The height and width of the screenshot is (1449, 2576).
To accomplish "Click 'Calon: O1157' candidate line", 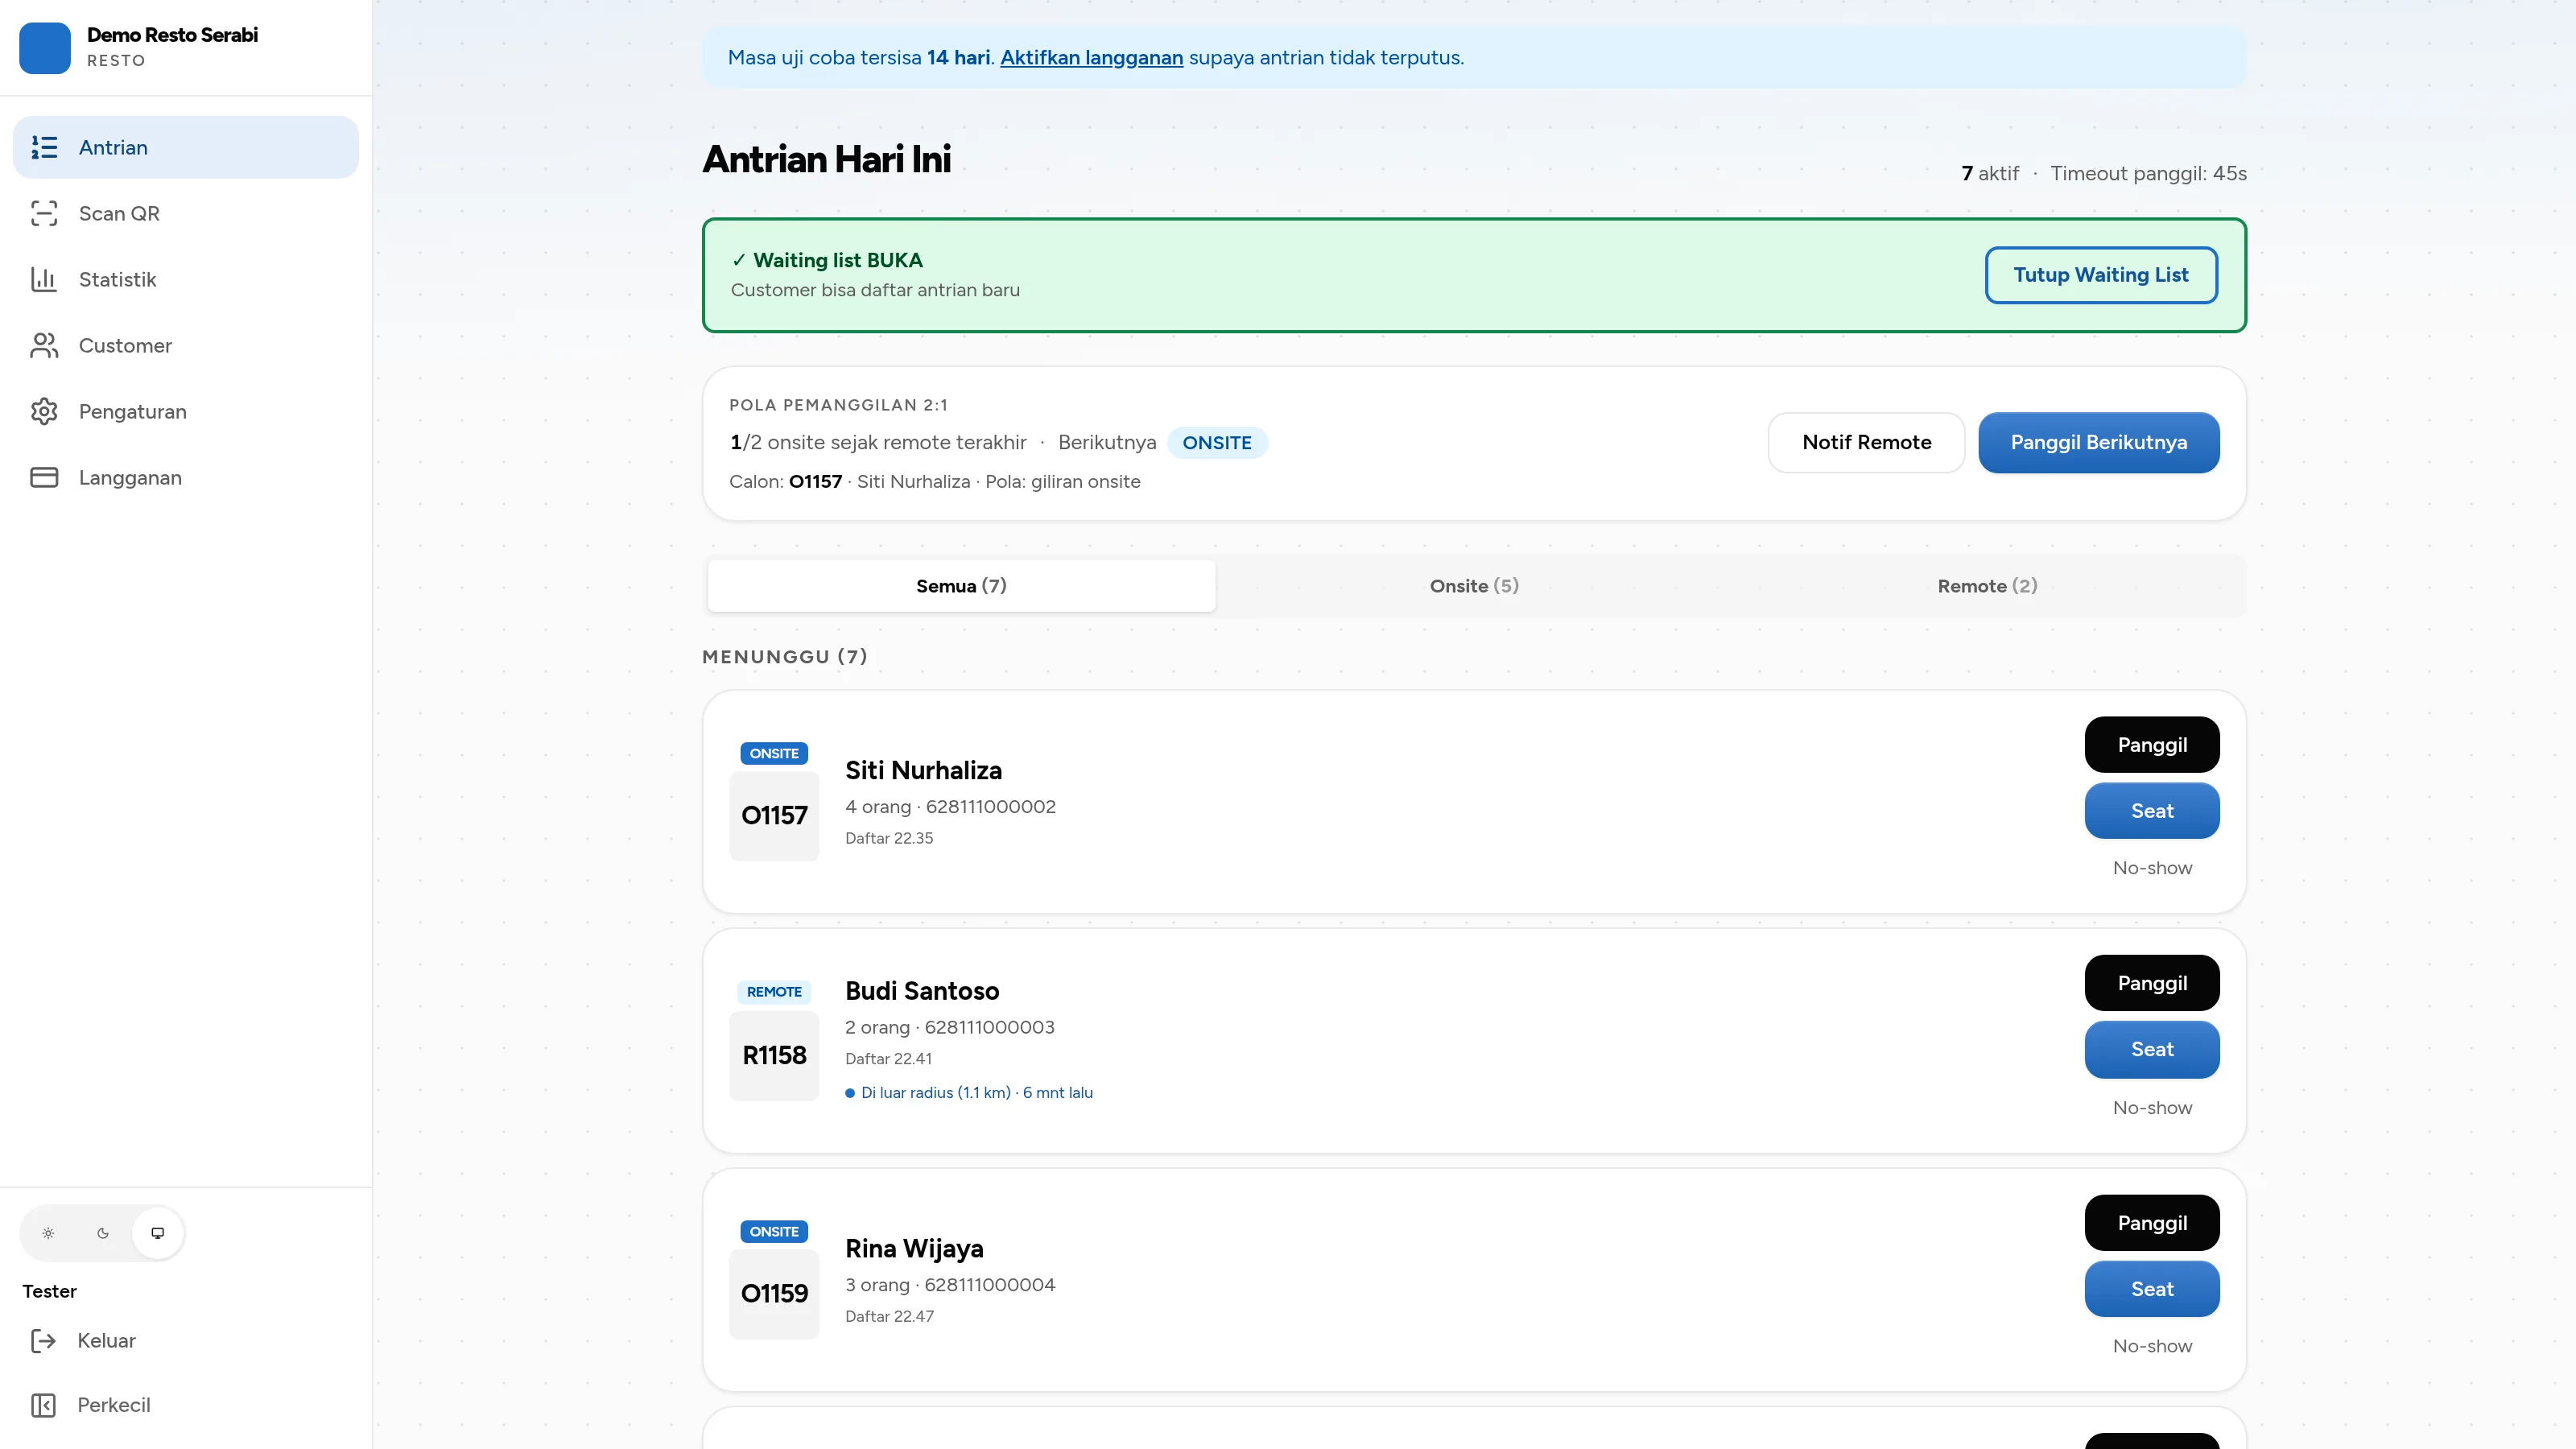I will [934, 481].
